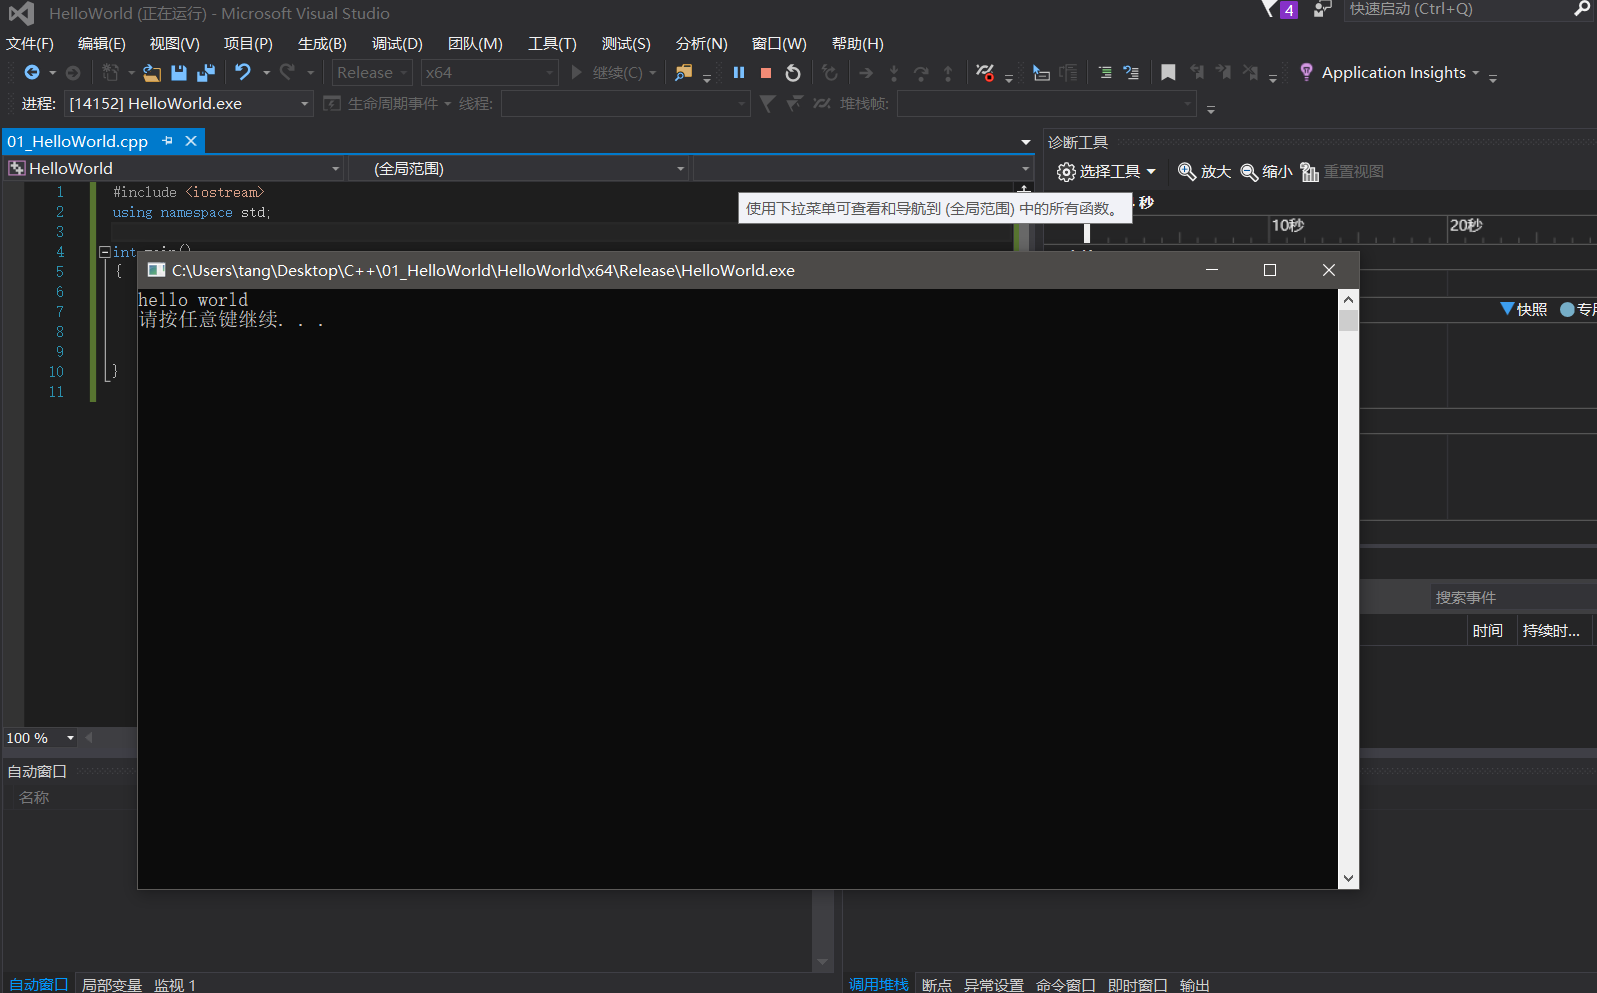Image resolution: width=1597 pixels, height=993 pixels.
Task: Open the editor tab list dropdown arrow
Action: coord(1026,142)
